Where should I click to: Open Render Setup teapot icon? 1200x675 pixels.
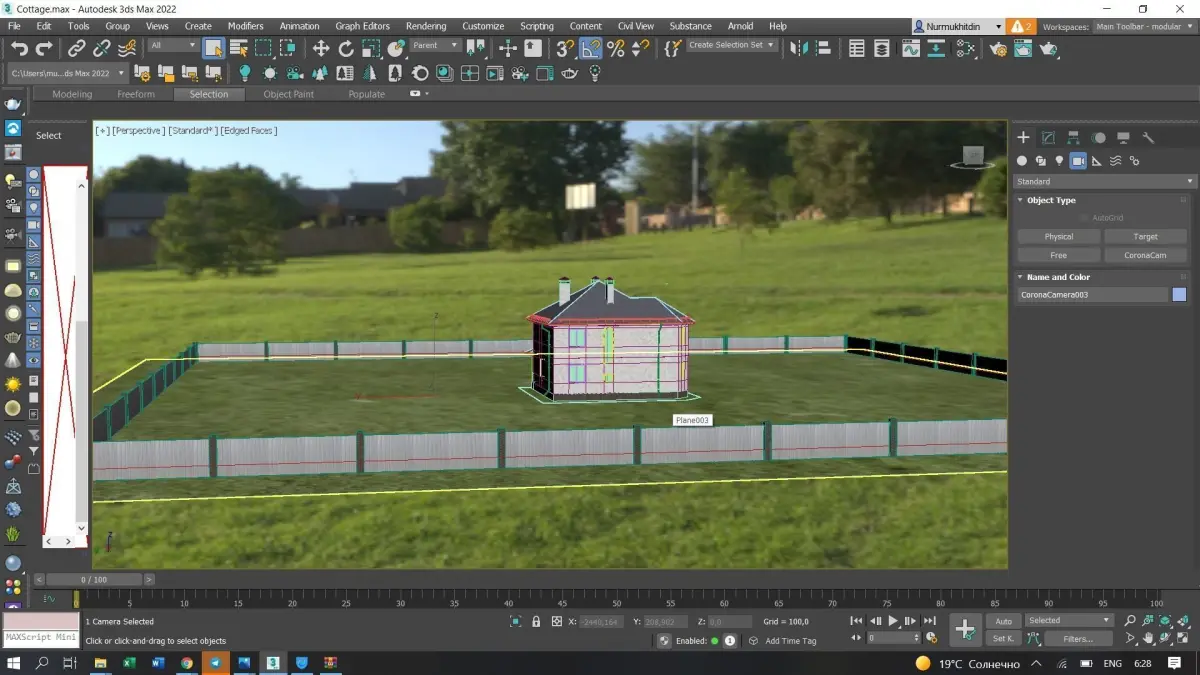(x=998, y=48)
